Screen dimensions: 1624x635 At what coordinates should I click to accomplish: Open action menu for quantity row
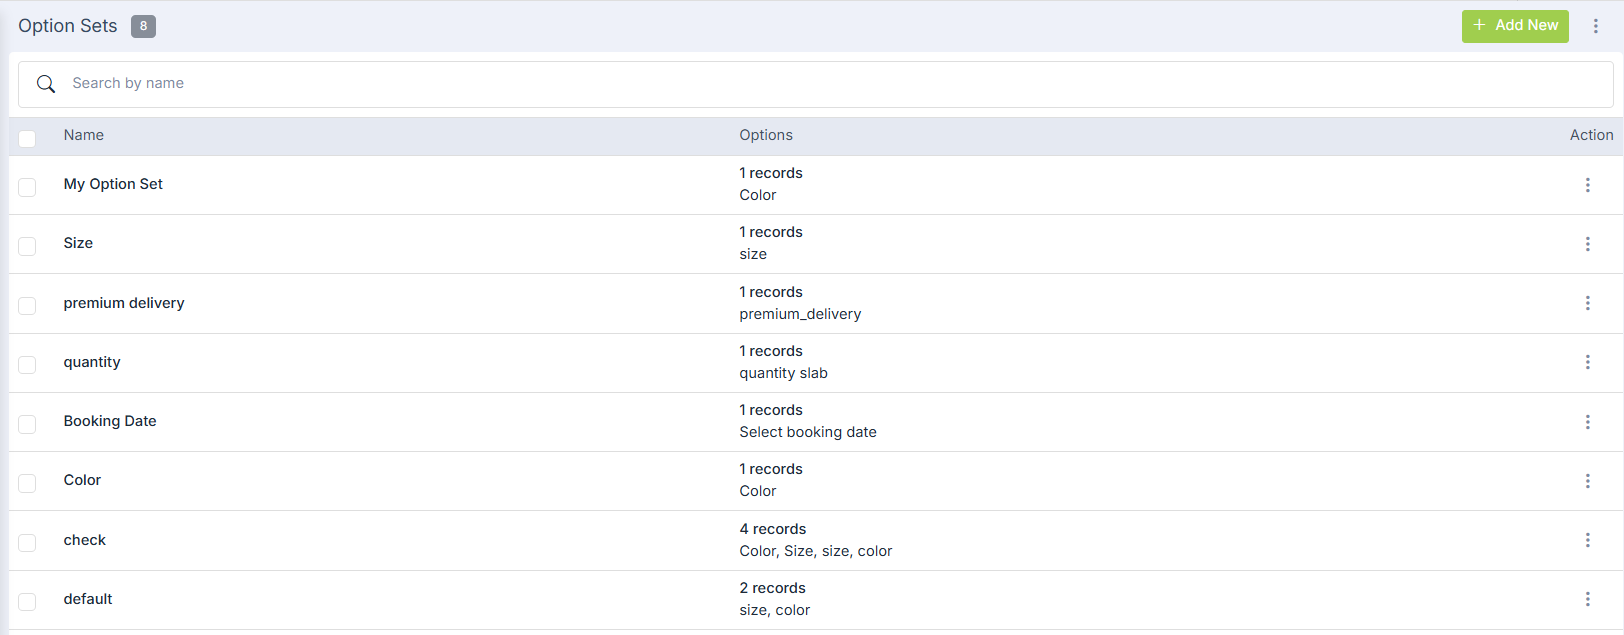coord(1587,362)
